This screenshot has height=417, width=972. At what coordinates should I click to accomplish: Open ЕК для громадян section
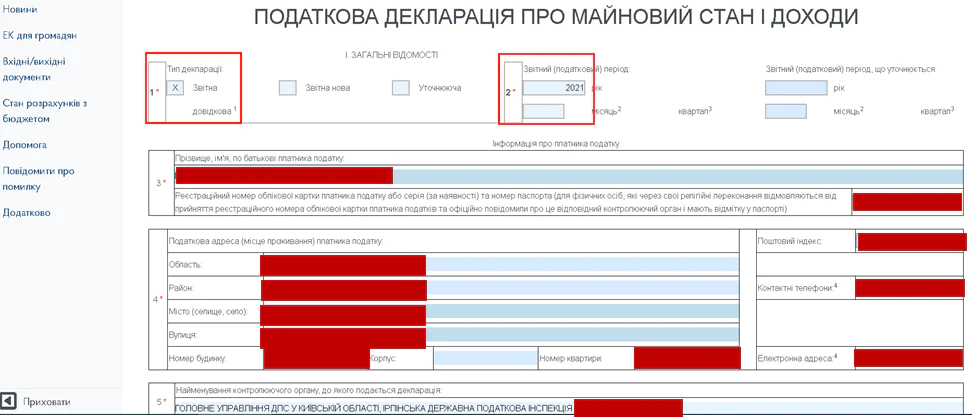[x=40, y=35]
